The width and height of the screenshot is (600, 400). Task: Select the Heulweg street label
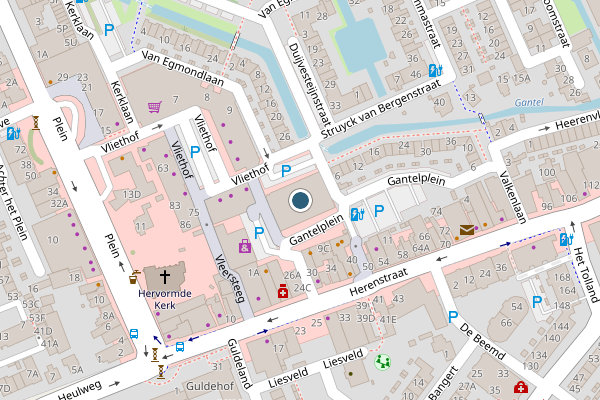pos(80,390)
